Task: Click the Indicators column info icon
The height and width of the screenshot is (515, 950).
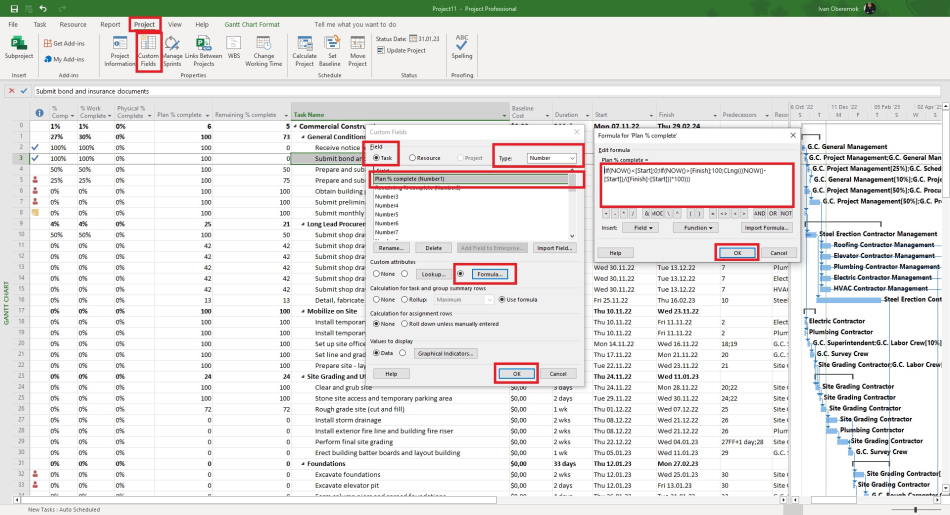Action: (x=39, y=113)
